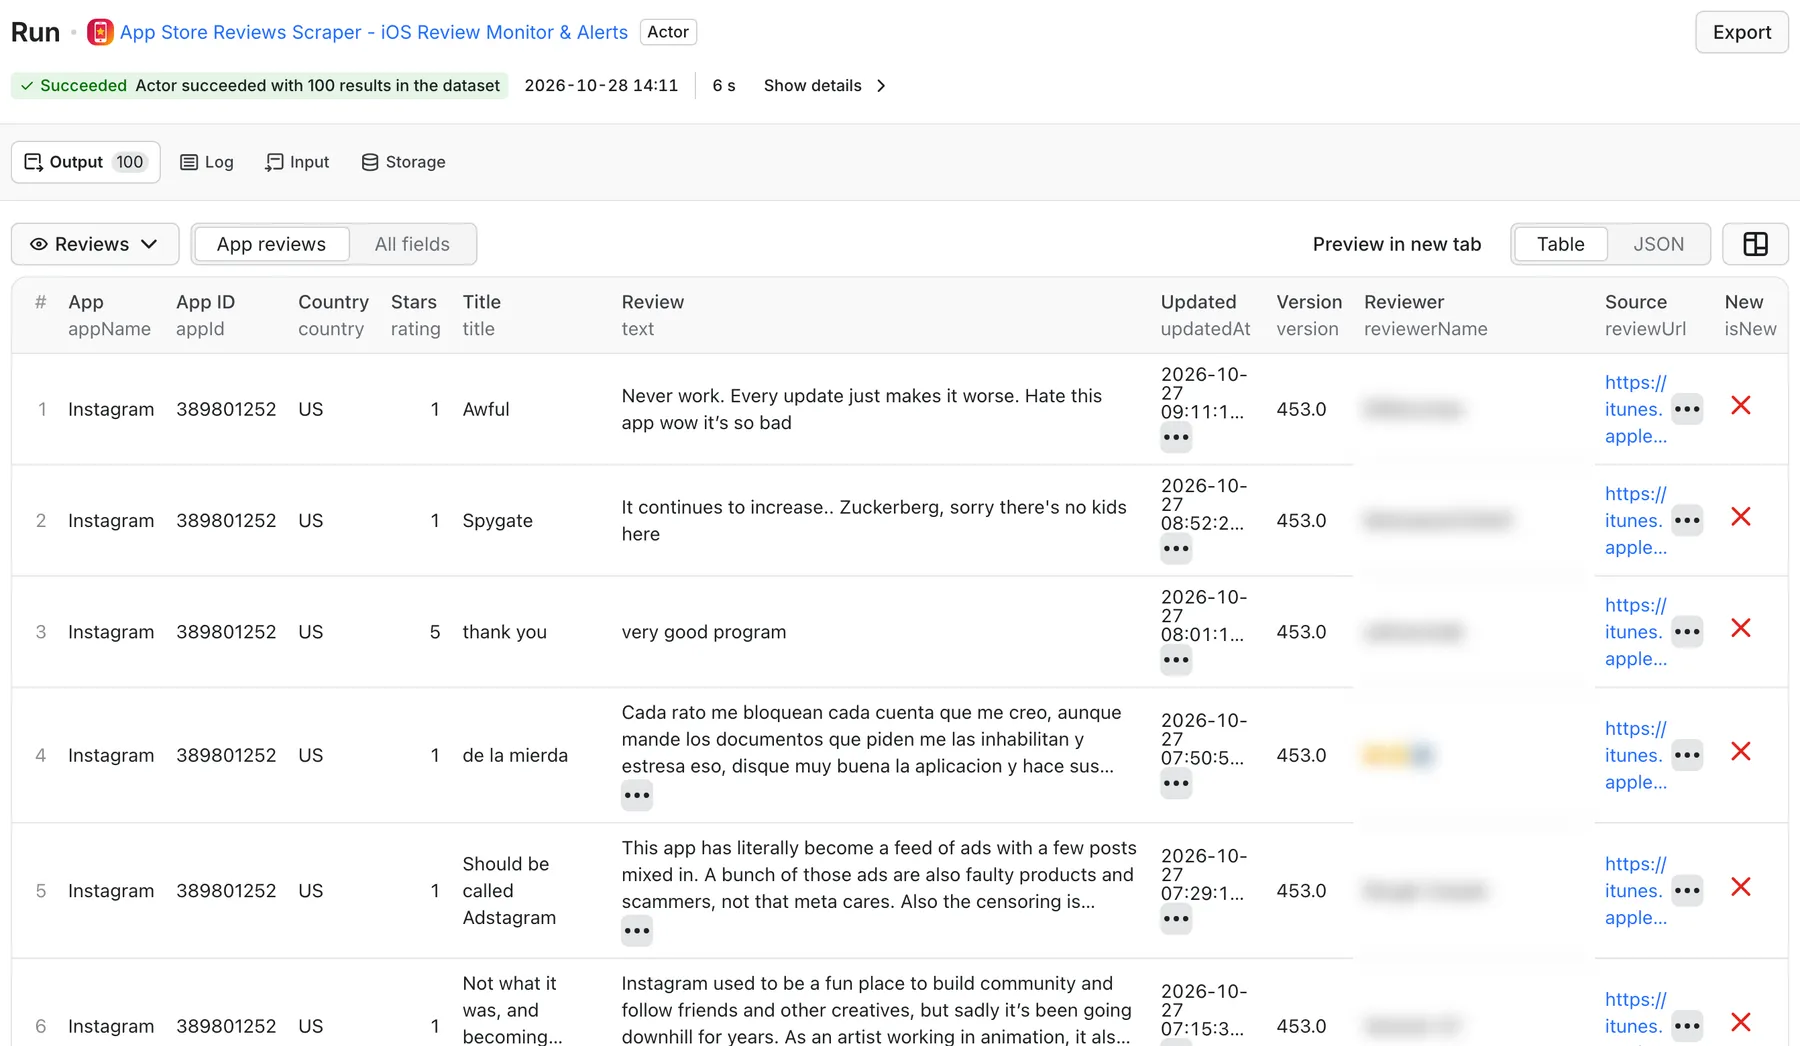Open the Log tab
The width and height of the screenshot is (1800, 1046).
[207, 162]
